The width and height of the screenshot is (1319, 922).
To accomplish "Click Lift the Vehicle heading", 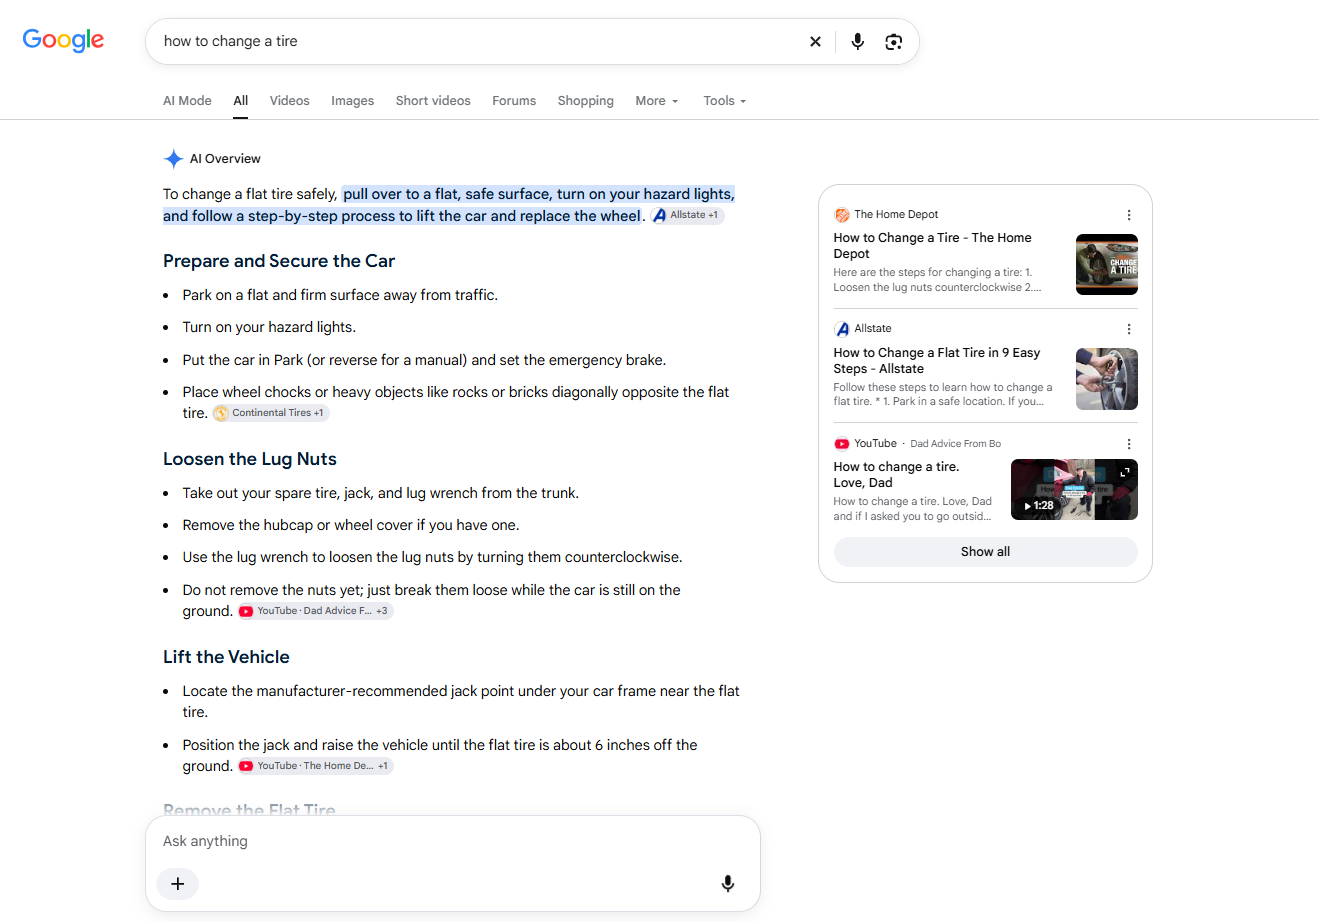I will click(226, 657).
